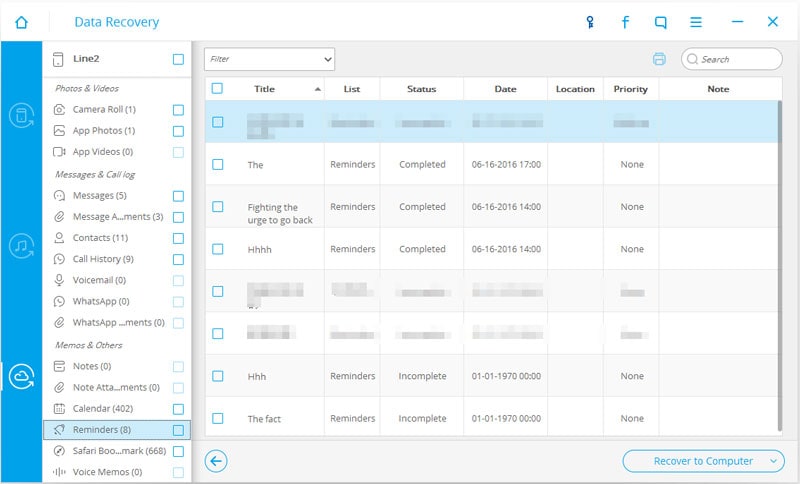Open the Facebook icon link
Screen dimensions: 800x484
pyautogui.click(x=625, y=22)
